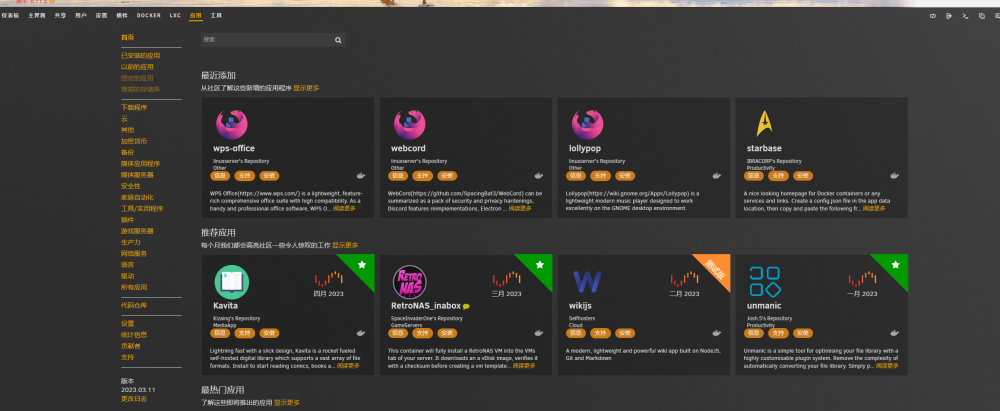Screen dimensions: 1000x411
Task: Click the wps-office app logo
Action: (232, 124)
